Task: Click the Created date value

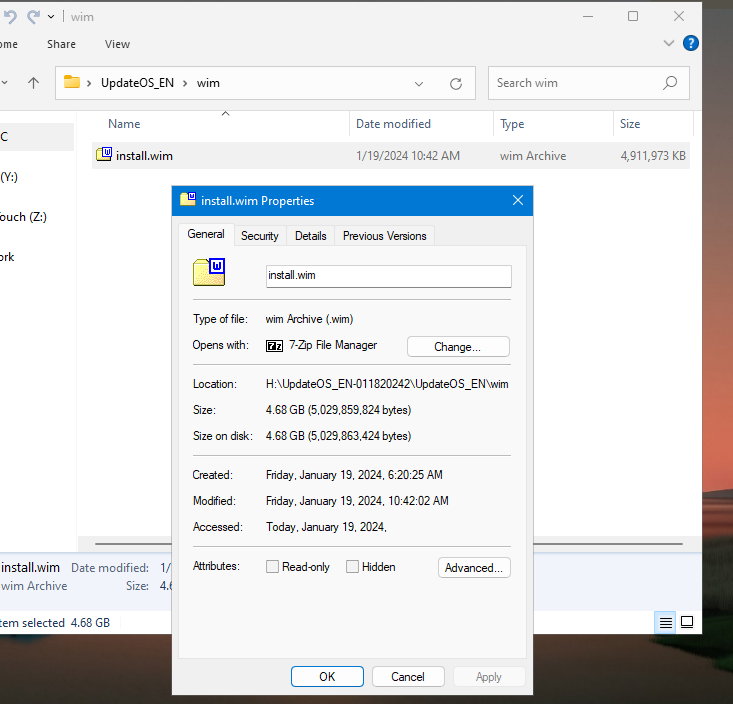Action: point(354,475)
